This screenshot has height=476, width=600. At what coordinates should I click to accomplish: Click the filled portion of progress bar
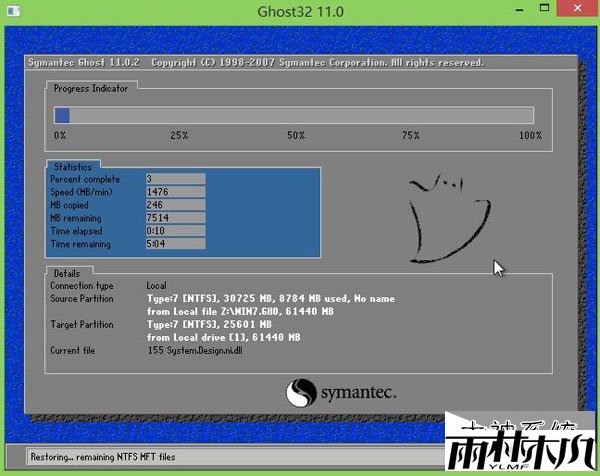[x=62, y=116]
